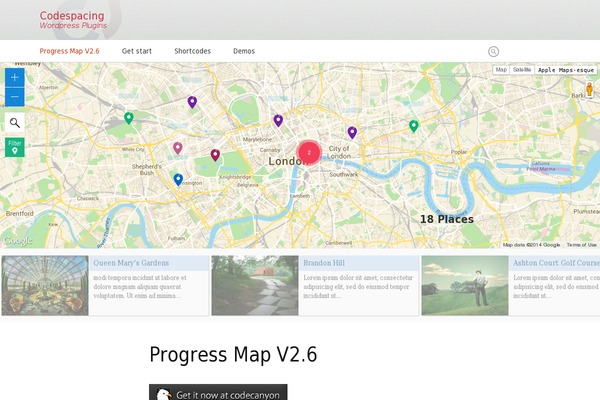
Task: Zoom in the map with plus button
Action: (15, 78)
